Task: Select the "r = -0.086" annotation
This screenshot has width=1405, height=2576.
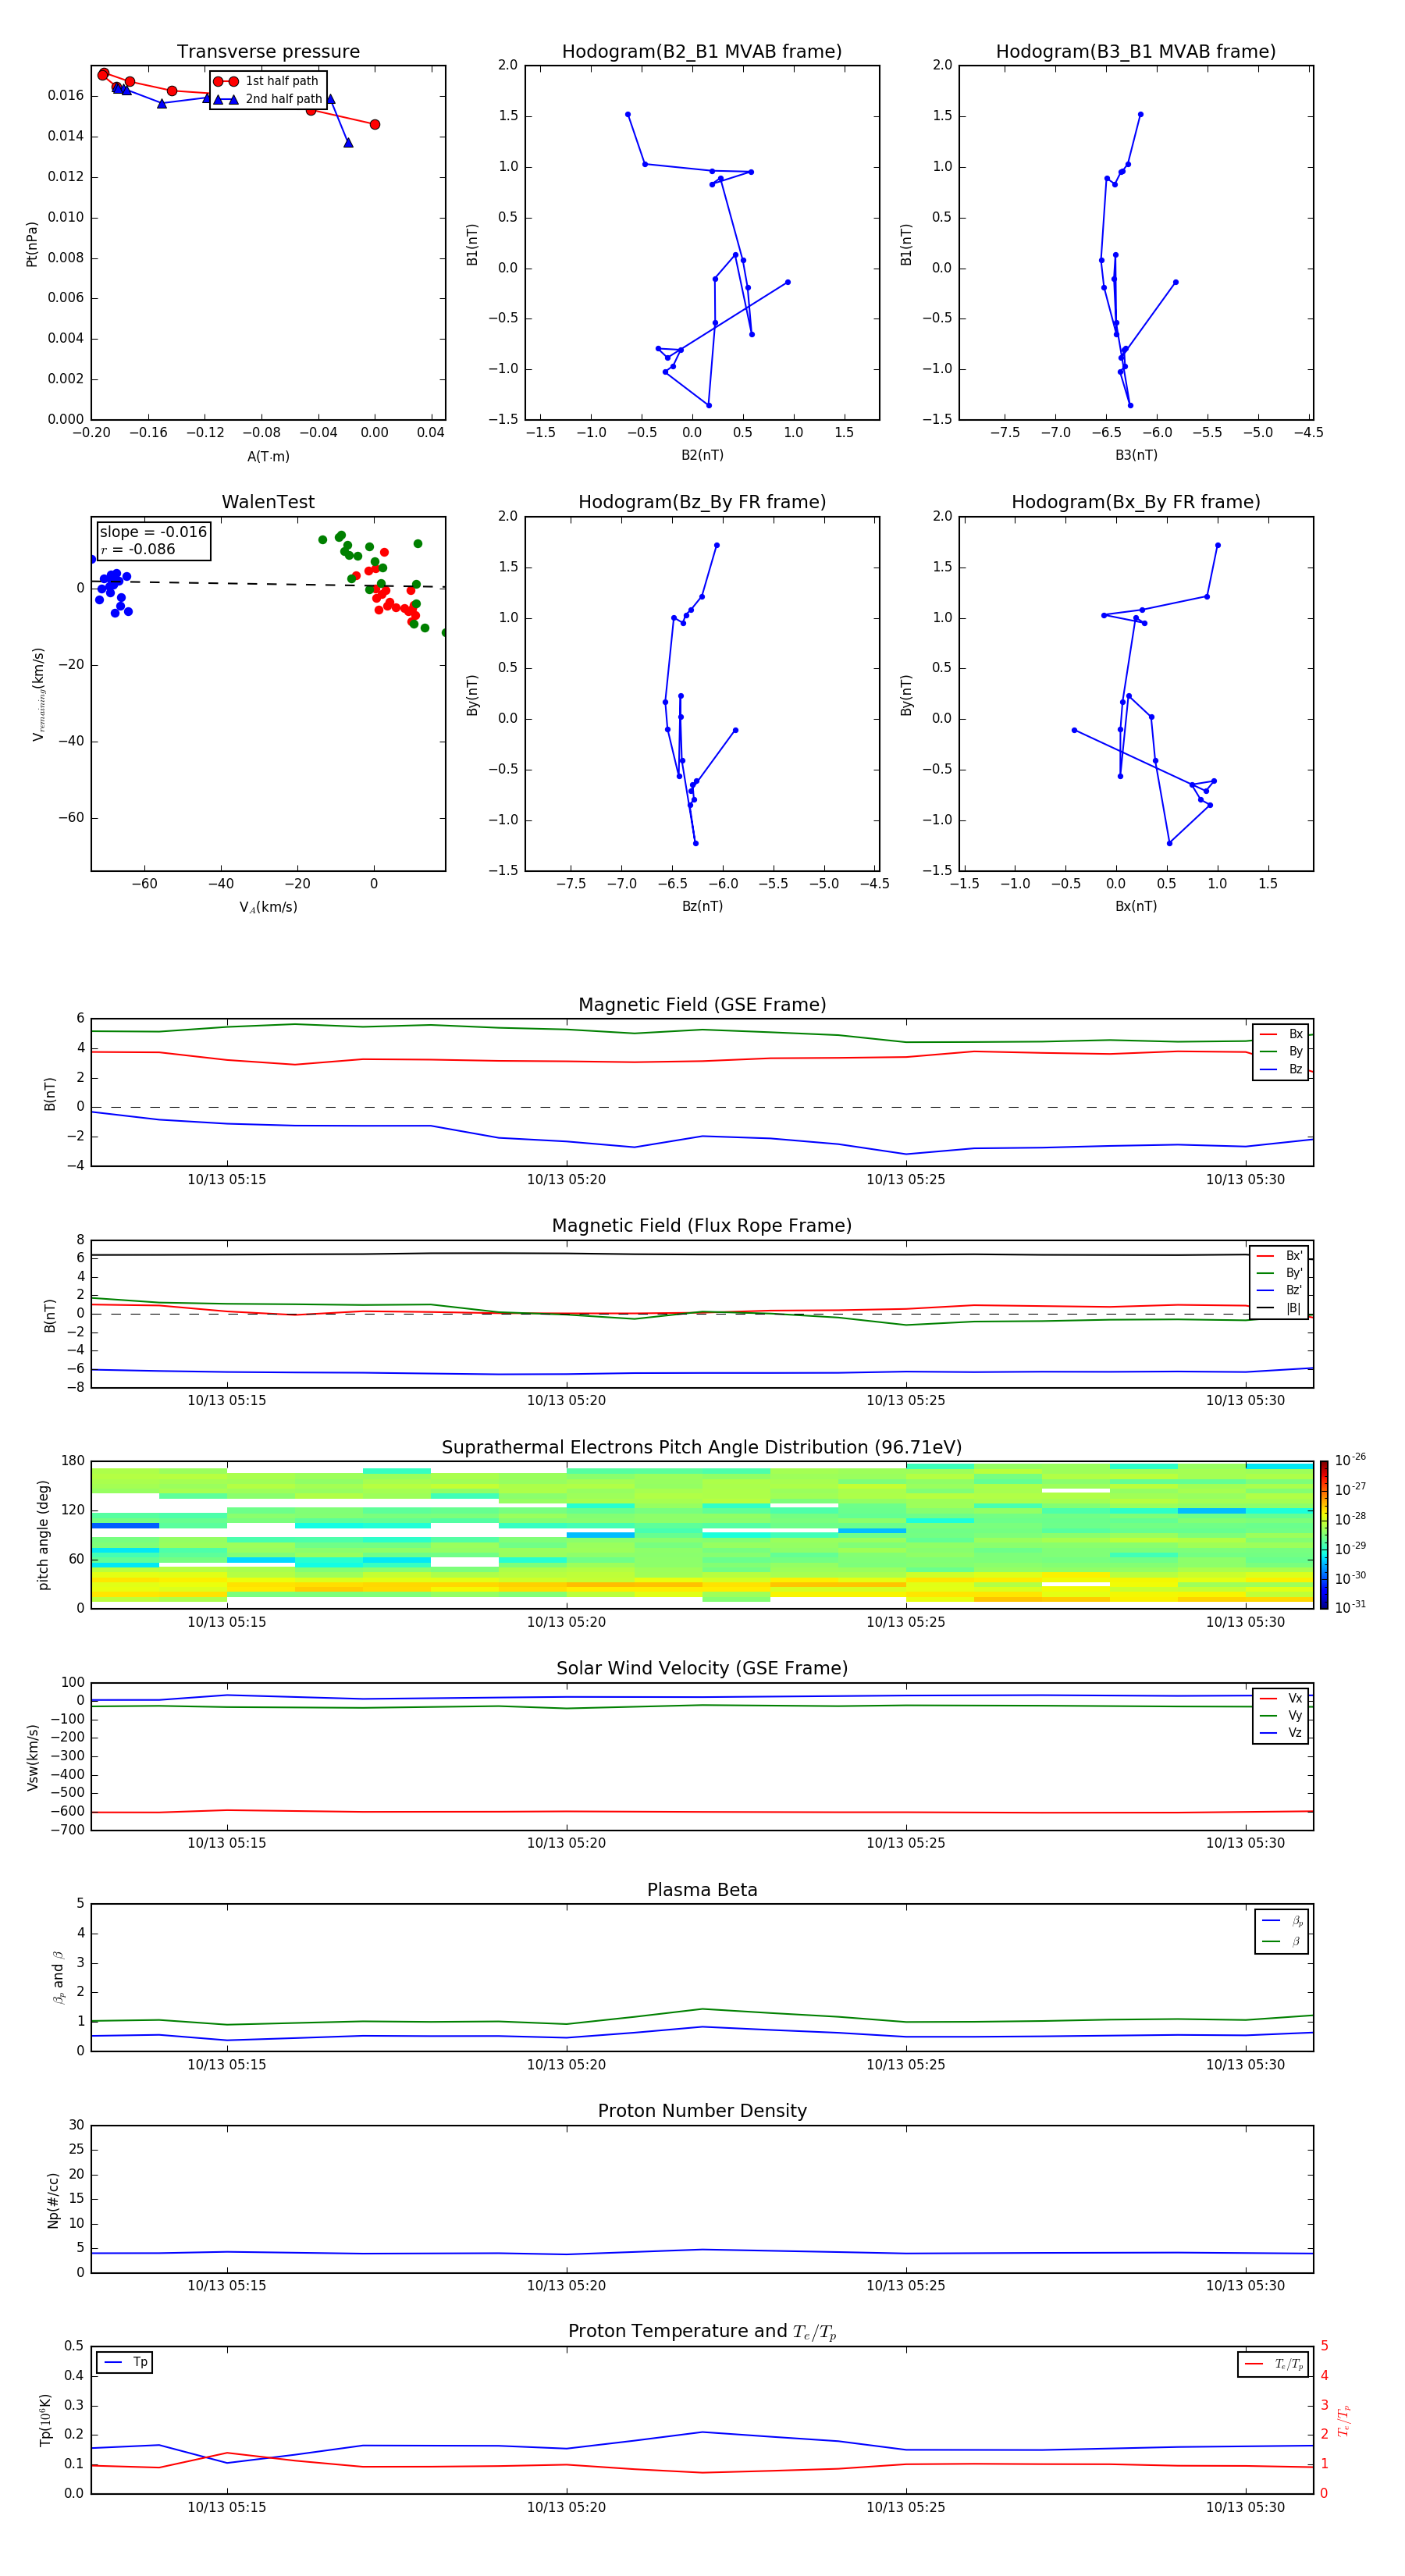Action: [x=137, y=549]
